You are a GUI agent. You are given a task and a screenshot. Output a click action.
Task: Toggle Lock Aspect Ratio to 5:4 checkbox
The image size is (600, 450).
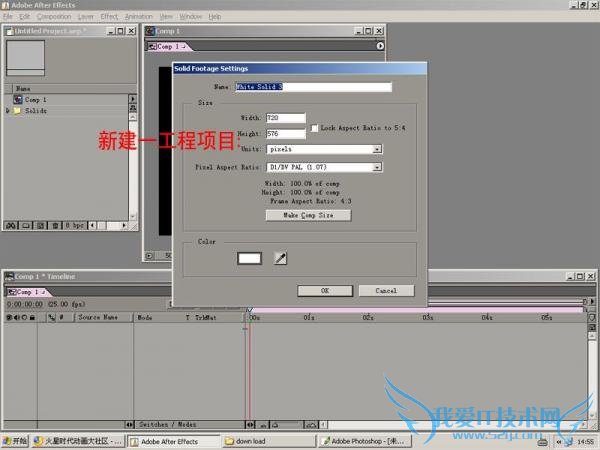coord(314,128)
